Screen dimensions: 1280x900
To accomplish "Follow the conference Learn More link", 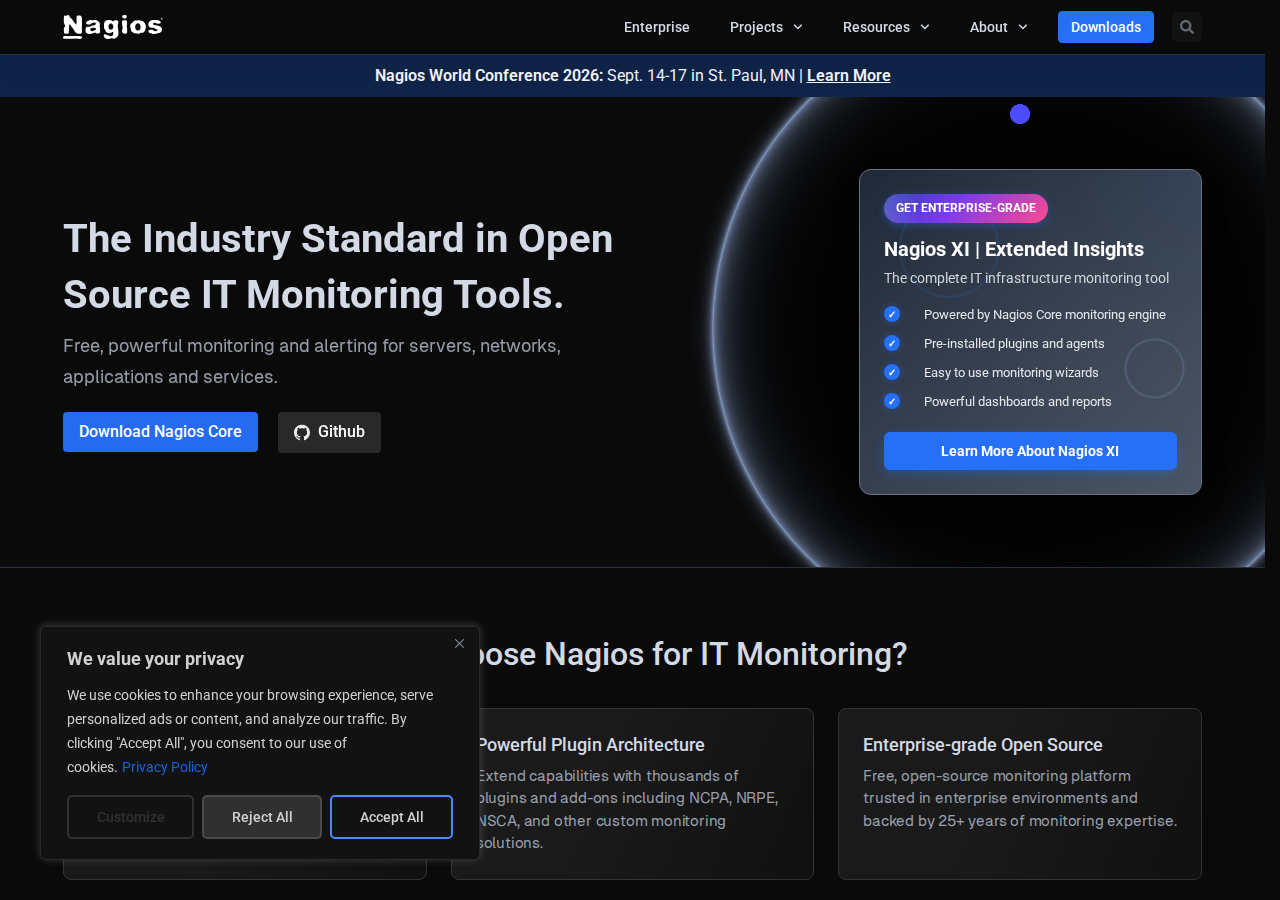I will [x=849, y=76].
